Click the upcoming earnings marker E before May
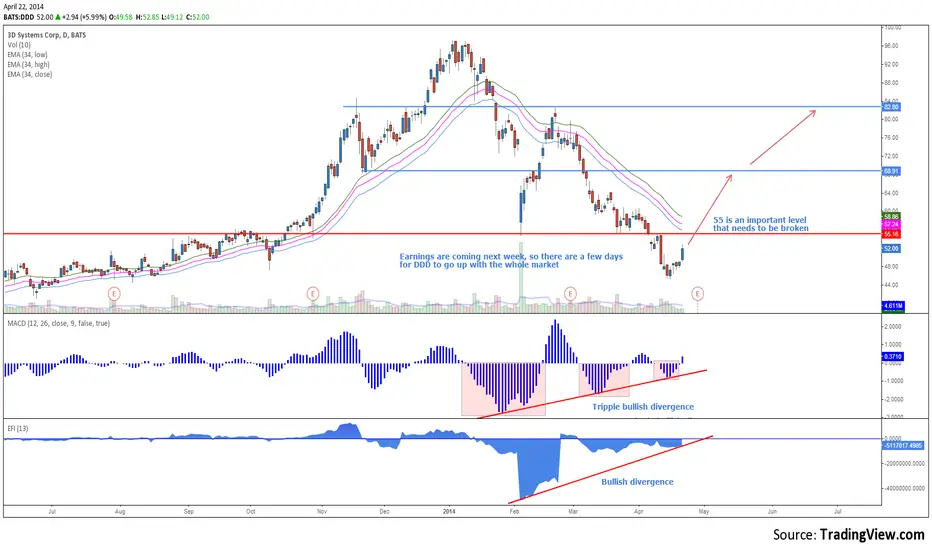This screenshot has height=550, width=932. click(x=697, y=293)
